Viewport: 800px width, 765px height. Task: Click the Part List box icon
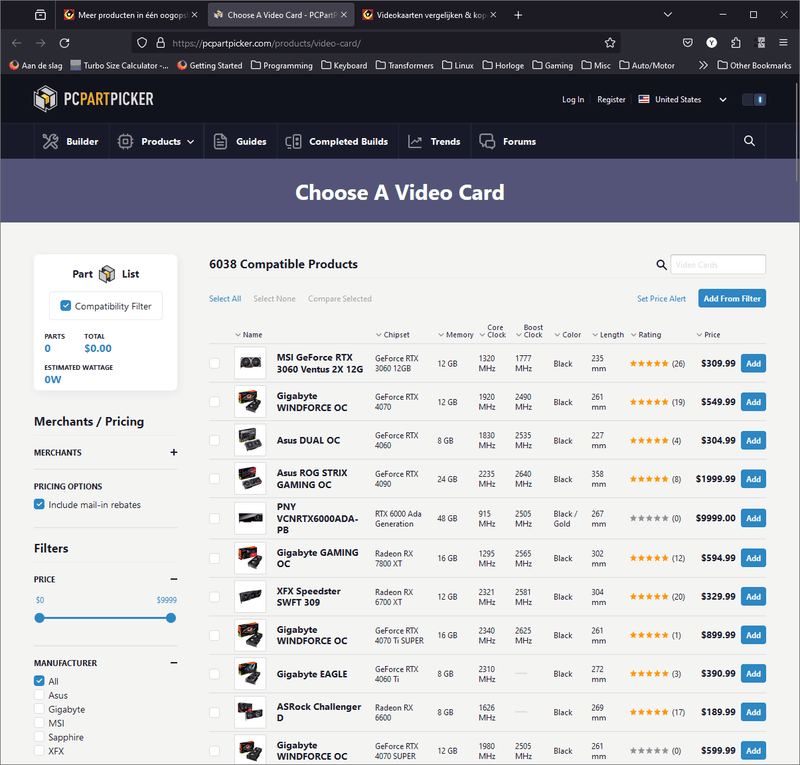click(x=107, y=274)
